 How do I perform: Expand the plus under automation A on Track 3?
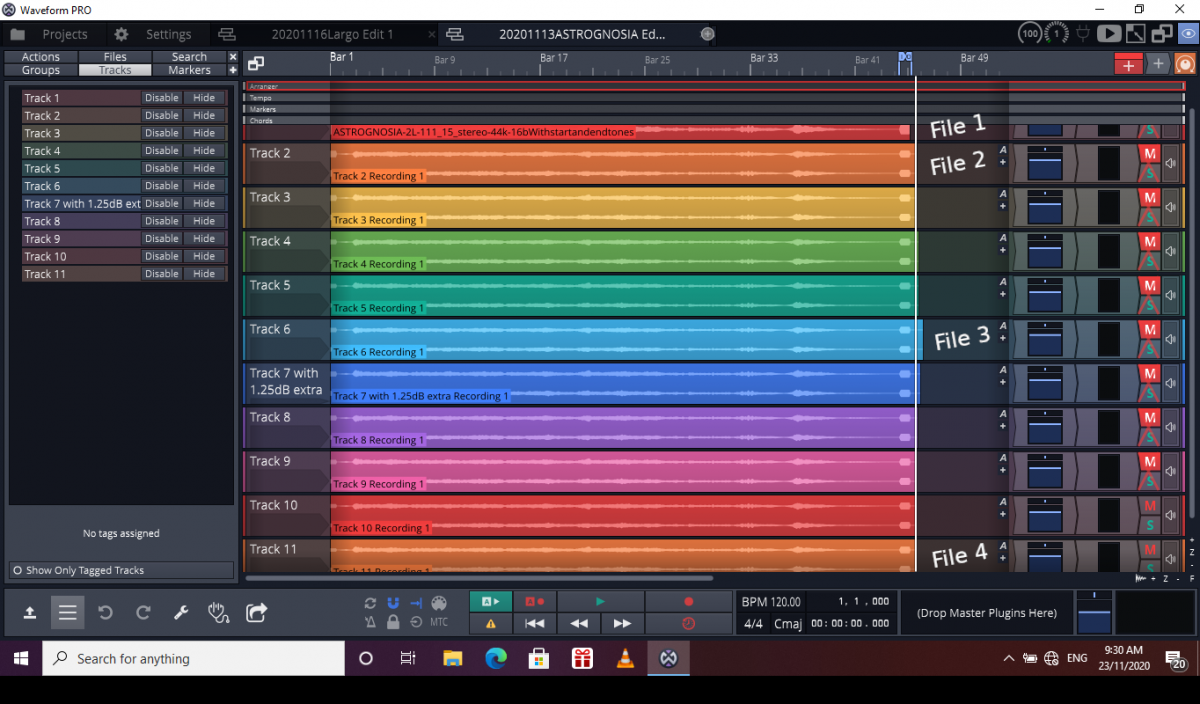1003,206
